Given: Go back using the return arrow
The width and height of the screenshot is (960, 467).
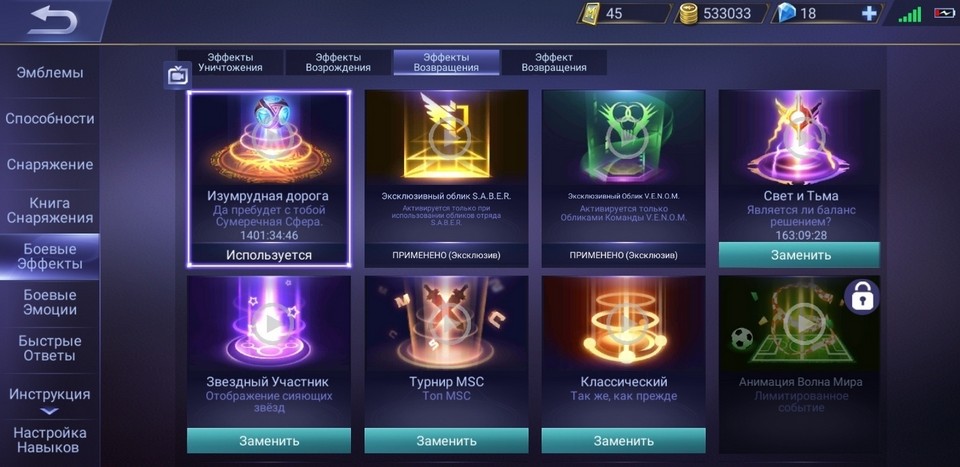Looking at the screenshot, I should click(x=53, y=20).
